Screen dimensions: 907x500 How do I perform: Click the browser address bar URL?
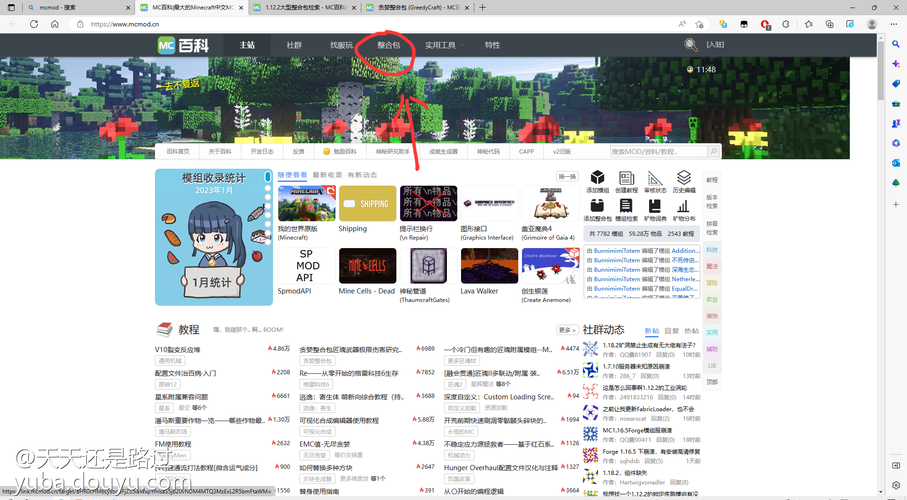(x=124, y=24)
